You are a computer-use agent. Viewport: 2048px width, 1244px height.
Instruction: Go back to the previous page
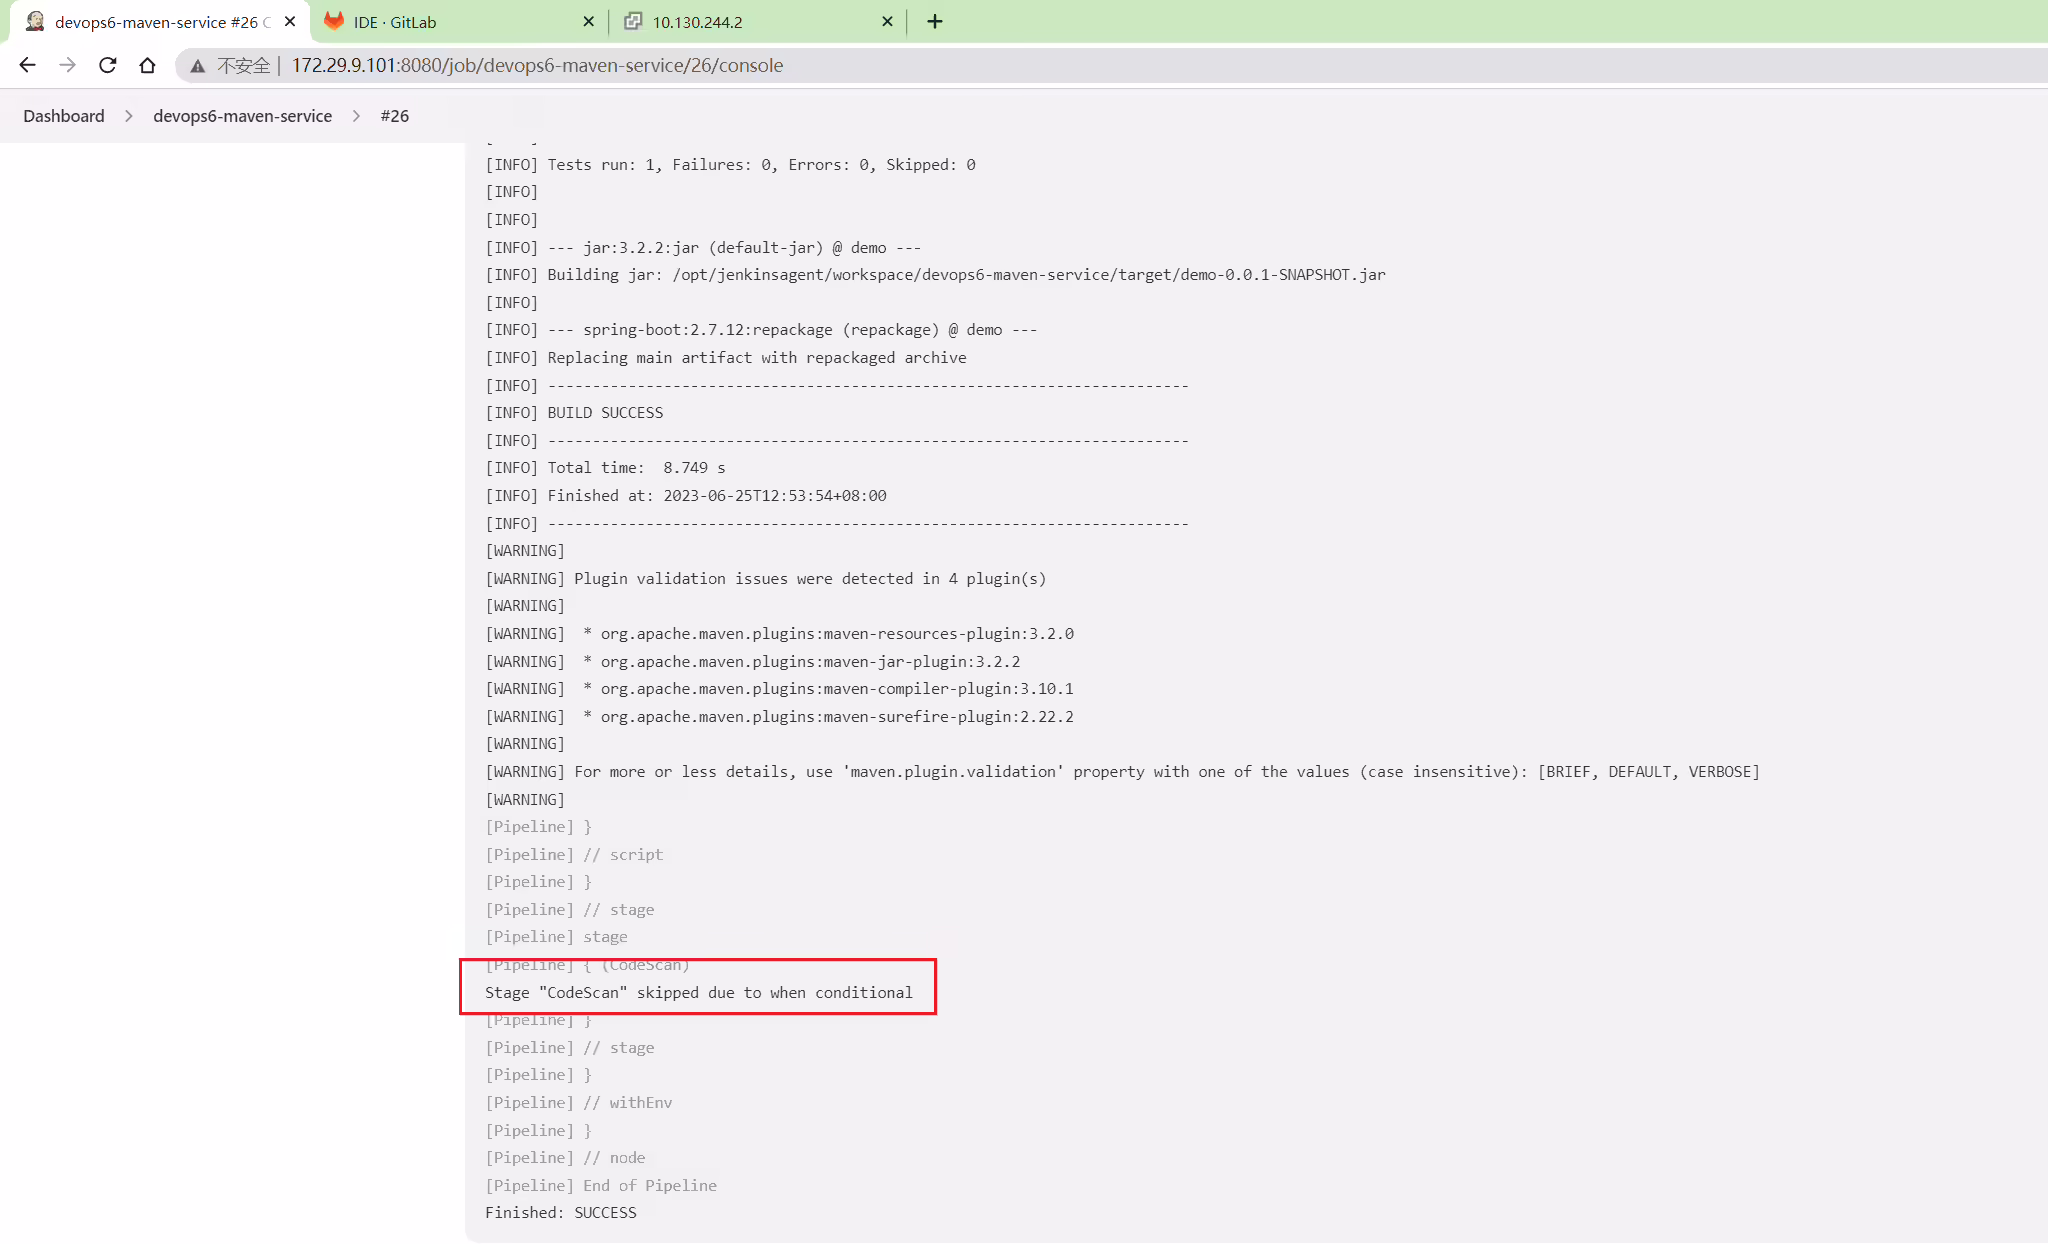[27, 65]
